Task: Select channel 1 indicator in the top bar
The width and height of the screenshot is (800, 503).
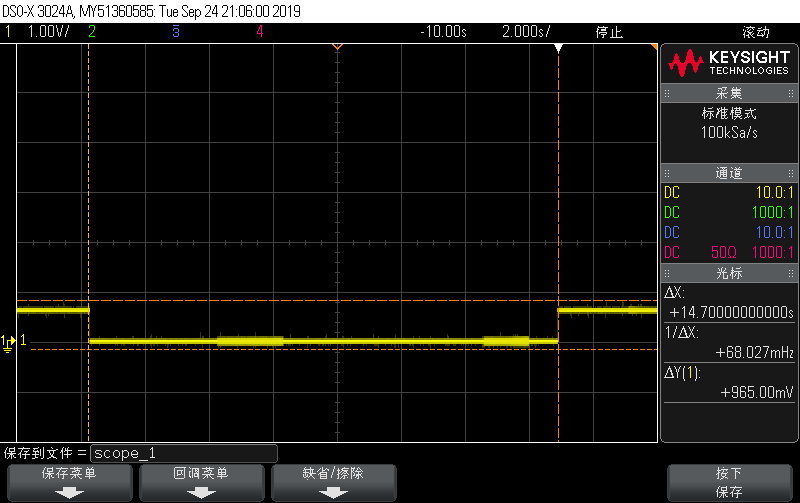Action: tap(8, 32)
